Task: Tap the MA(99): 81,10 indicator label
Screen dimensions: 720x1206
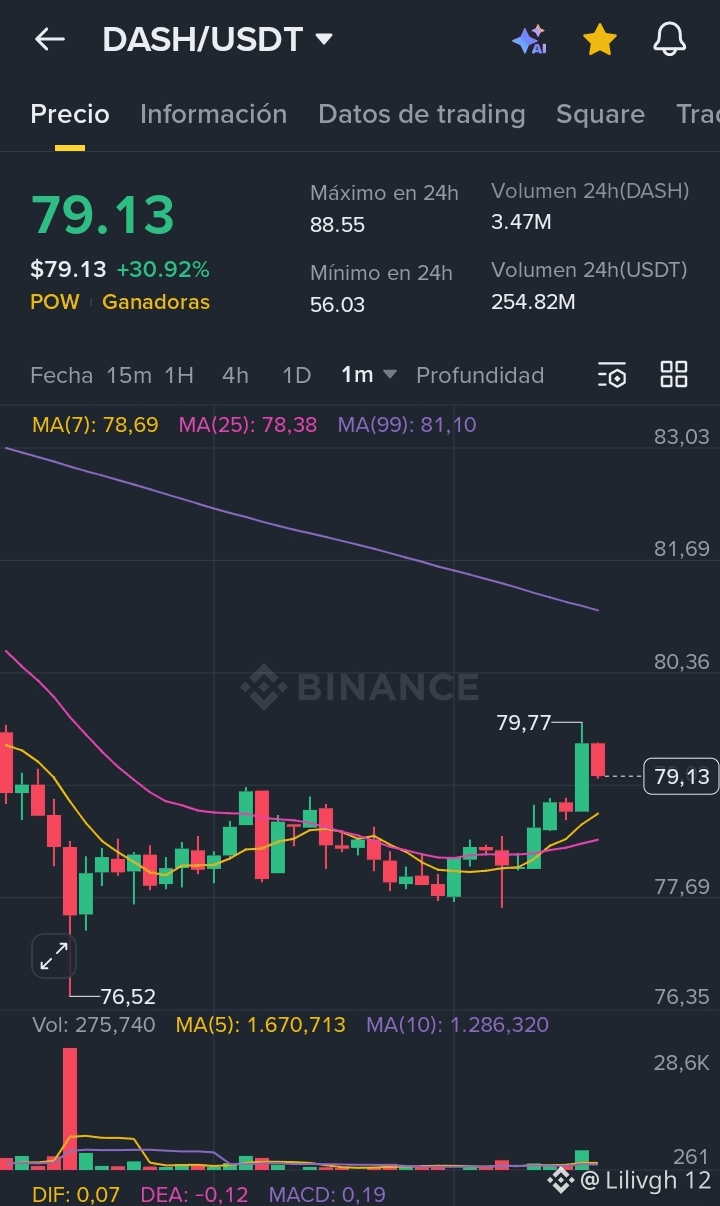Action: 407,425
